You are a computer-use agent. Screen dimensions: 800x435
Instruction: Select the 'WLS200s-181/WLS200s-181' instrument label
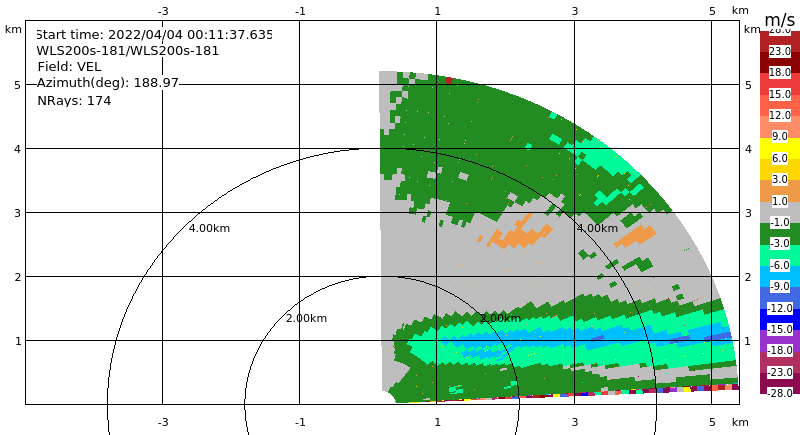point(128,51)
